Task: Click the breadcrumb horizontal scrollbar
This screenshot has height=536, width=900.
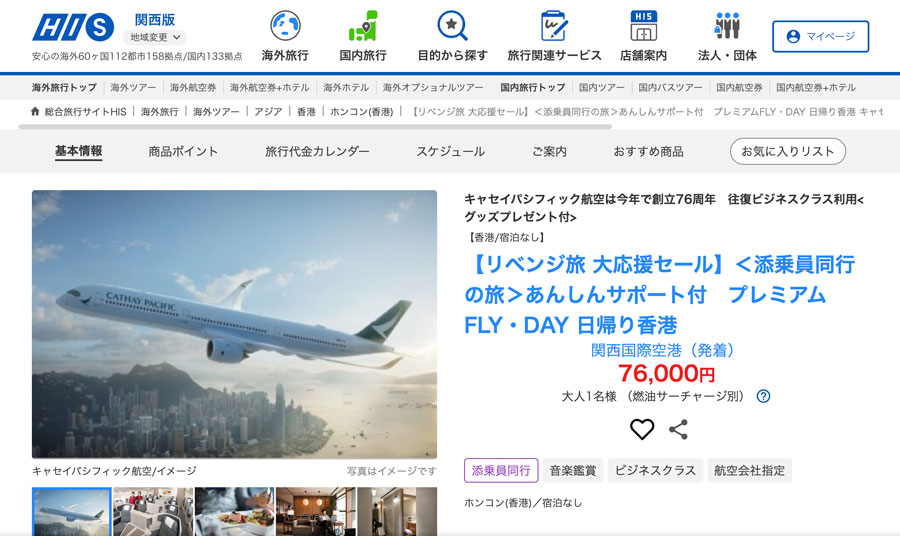Action: (x=315, y=126)
